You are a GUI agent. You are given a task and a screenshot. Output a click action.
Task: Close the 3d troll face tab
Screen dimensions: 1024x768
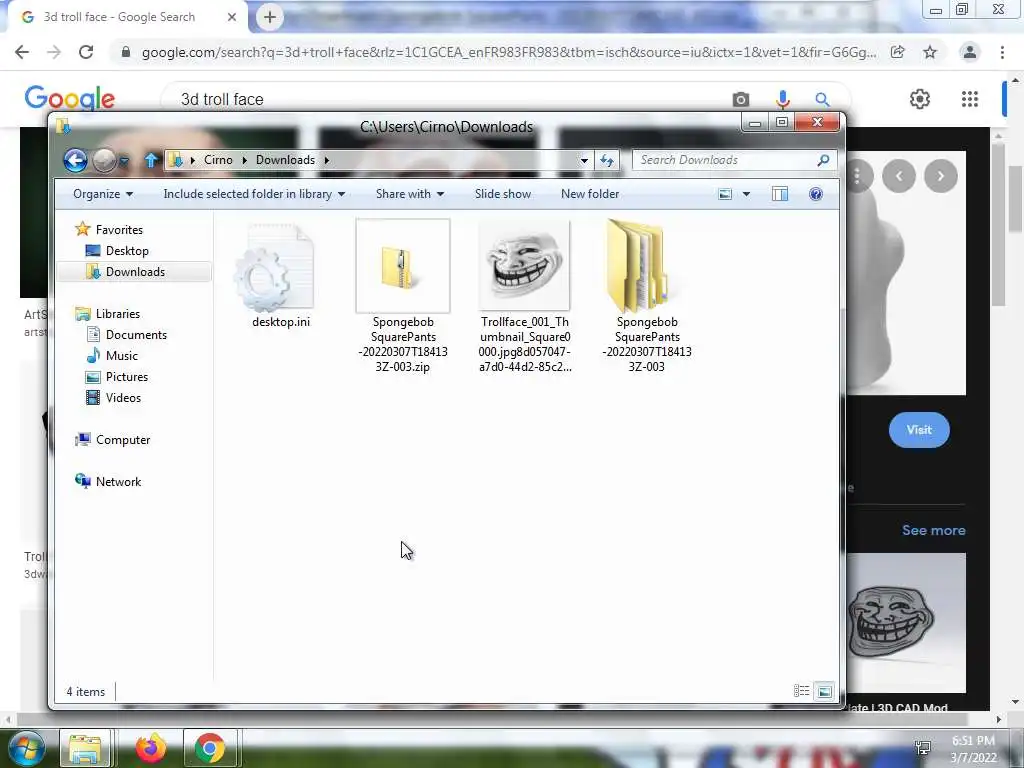point(232,17)
